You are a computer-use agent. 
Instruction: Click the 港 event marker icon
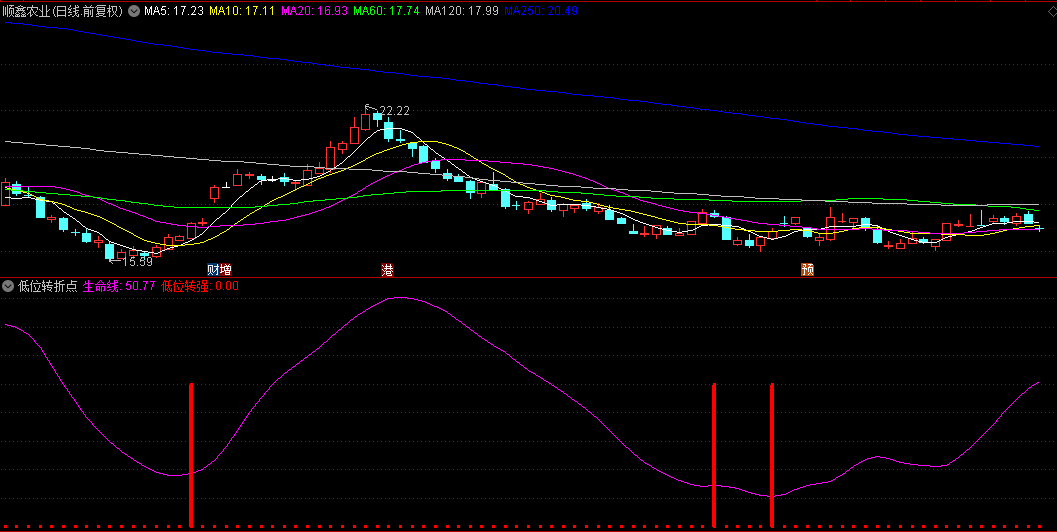[x=388, y=270]
